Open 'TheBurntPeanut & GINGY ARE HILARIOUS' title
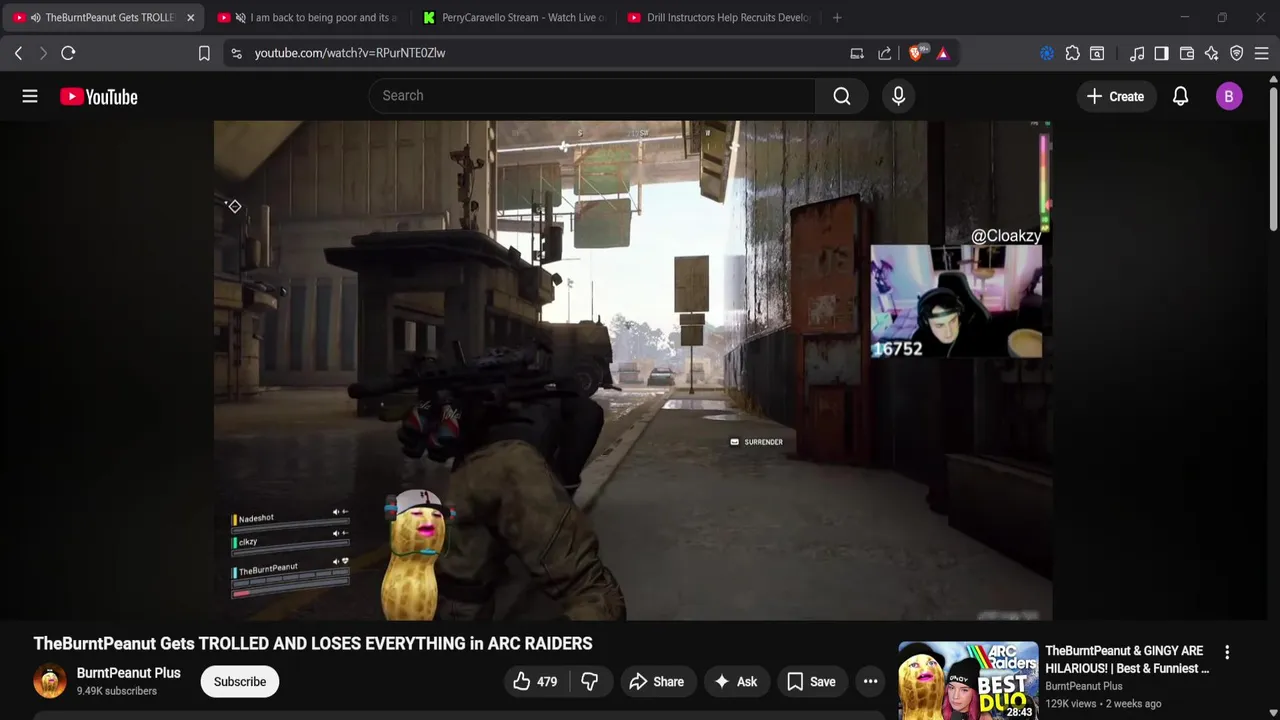1280x720 pixels. (1127, 660)
